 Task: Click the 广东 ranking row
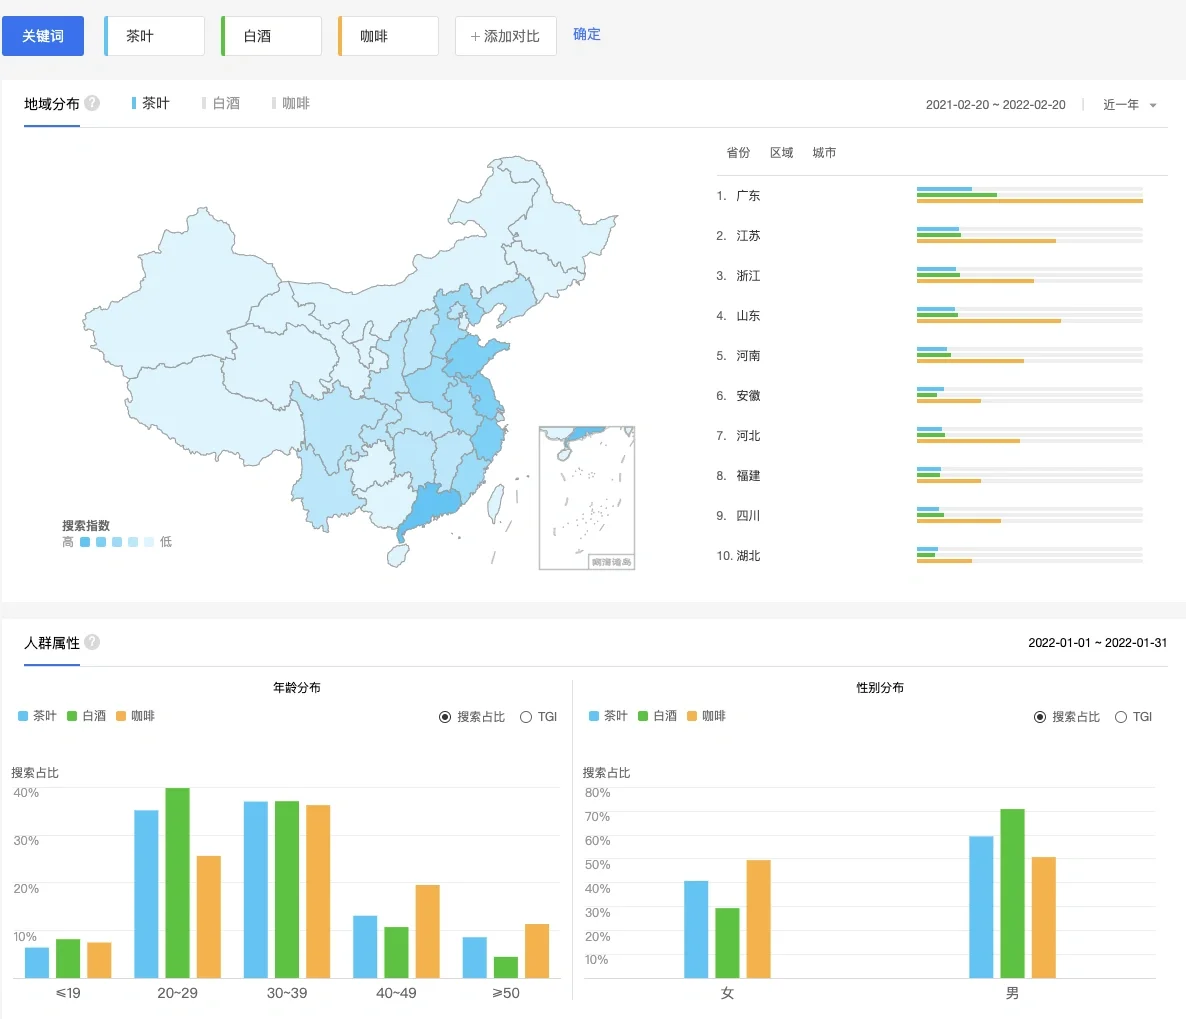click(930, 195)
